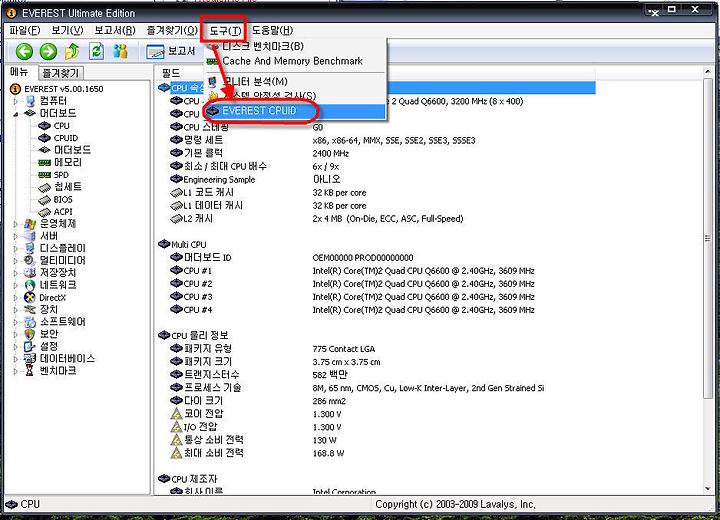
Task: Switch to the 즐겨찾기 tab
Action: (61, 73)
